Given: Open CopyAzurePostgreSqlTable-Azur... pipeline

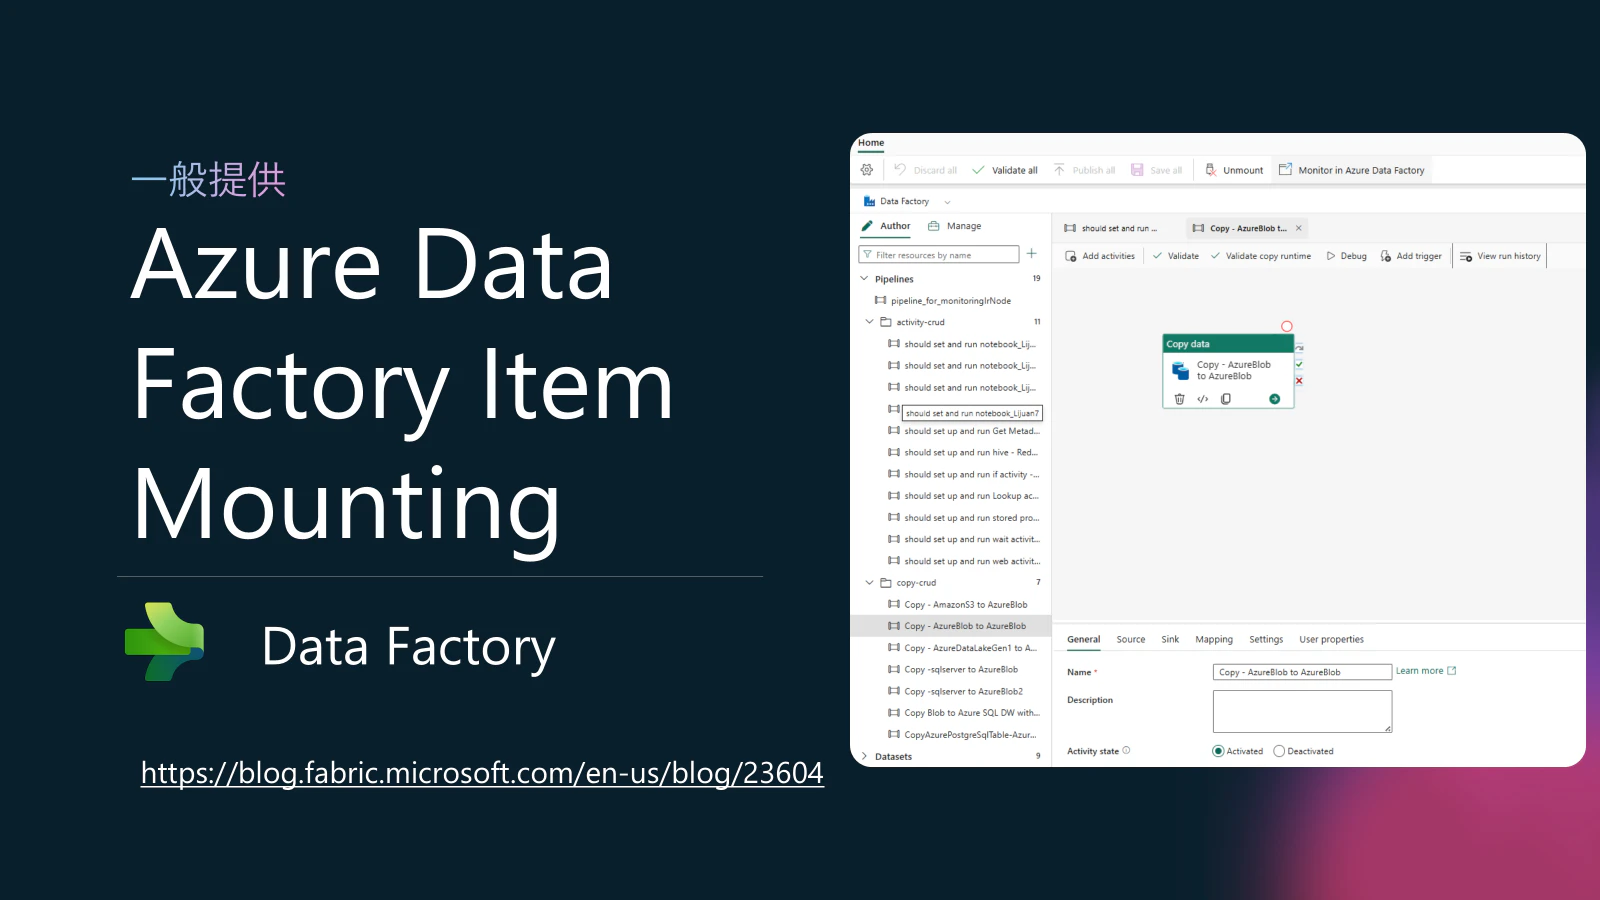Looking at the screenshot, I should 962,735.
